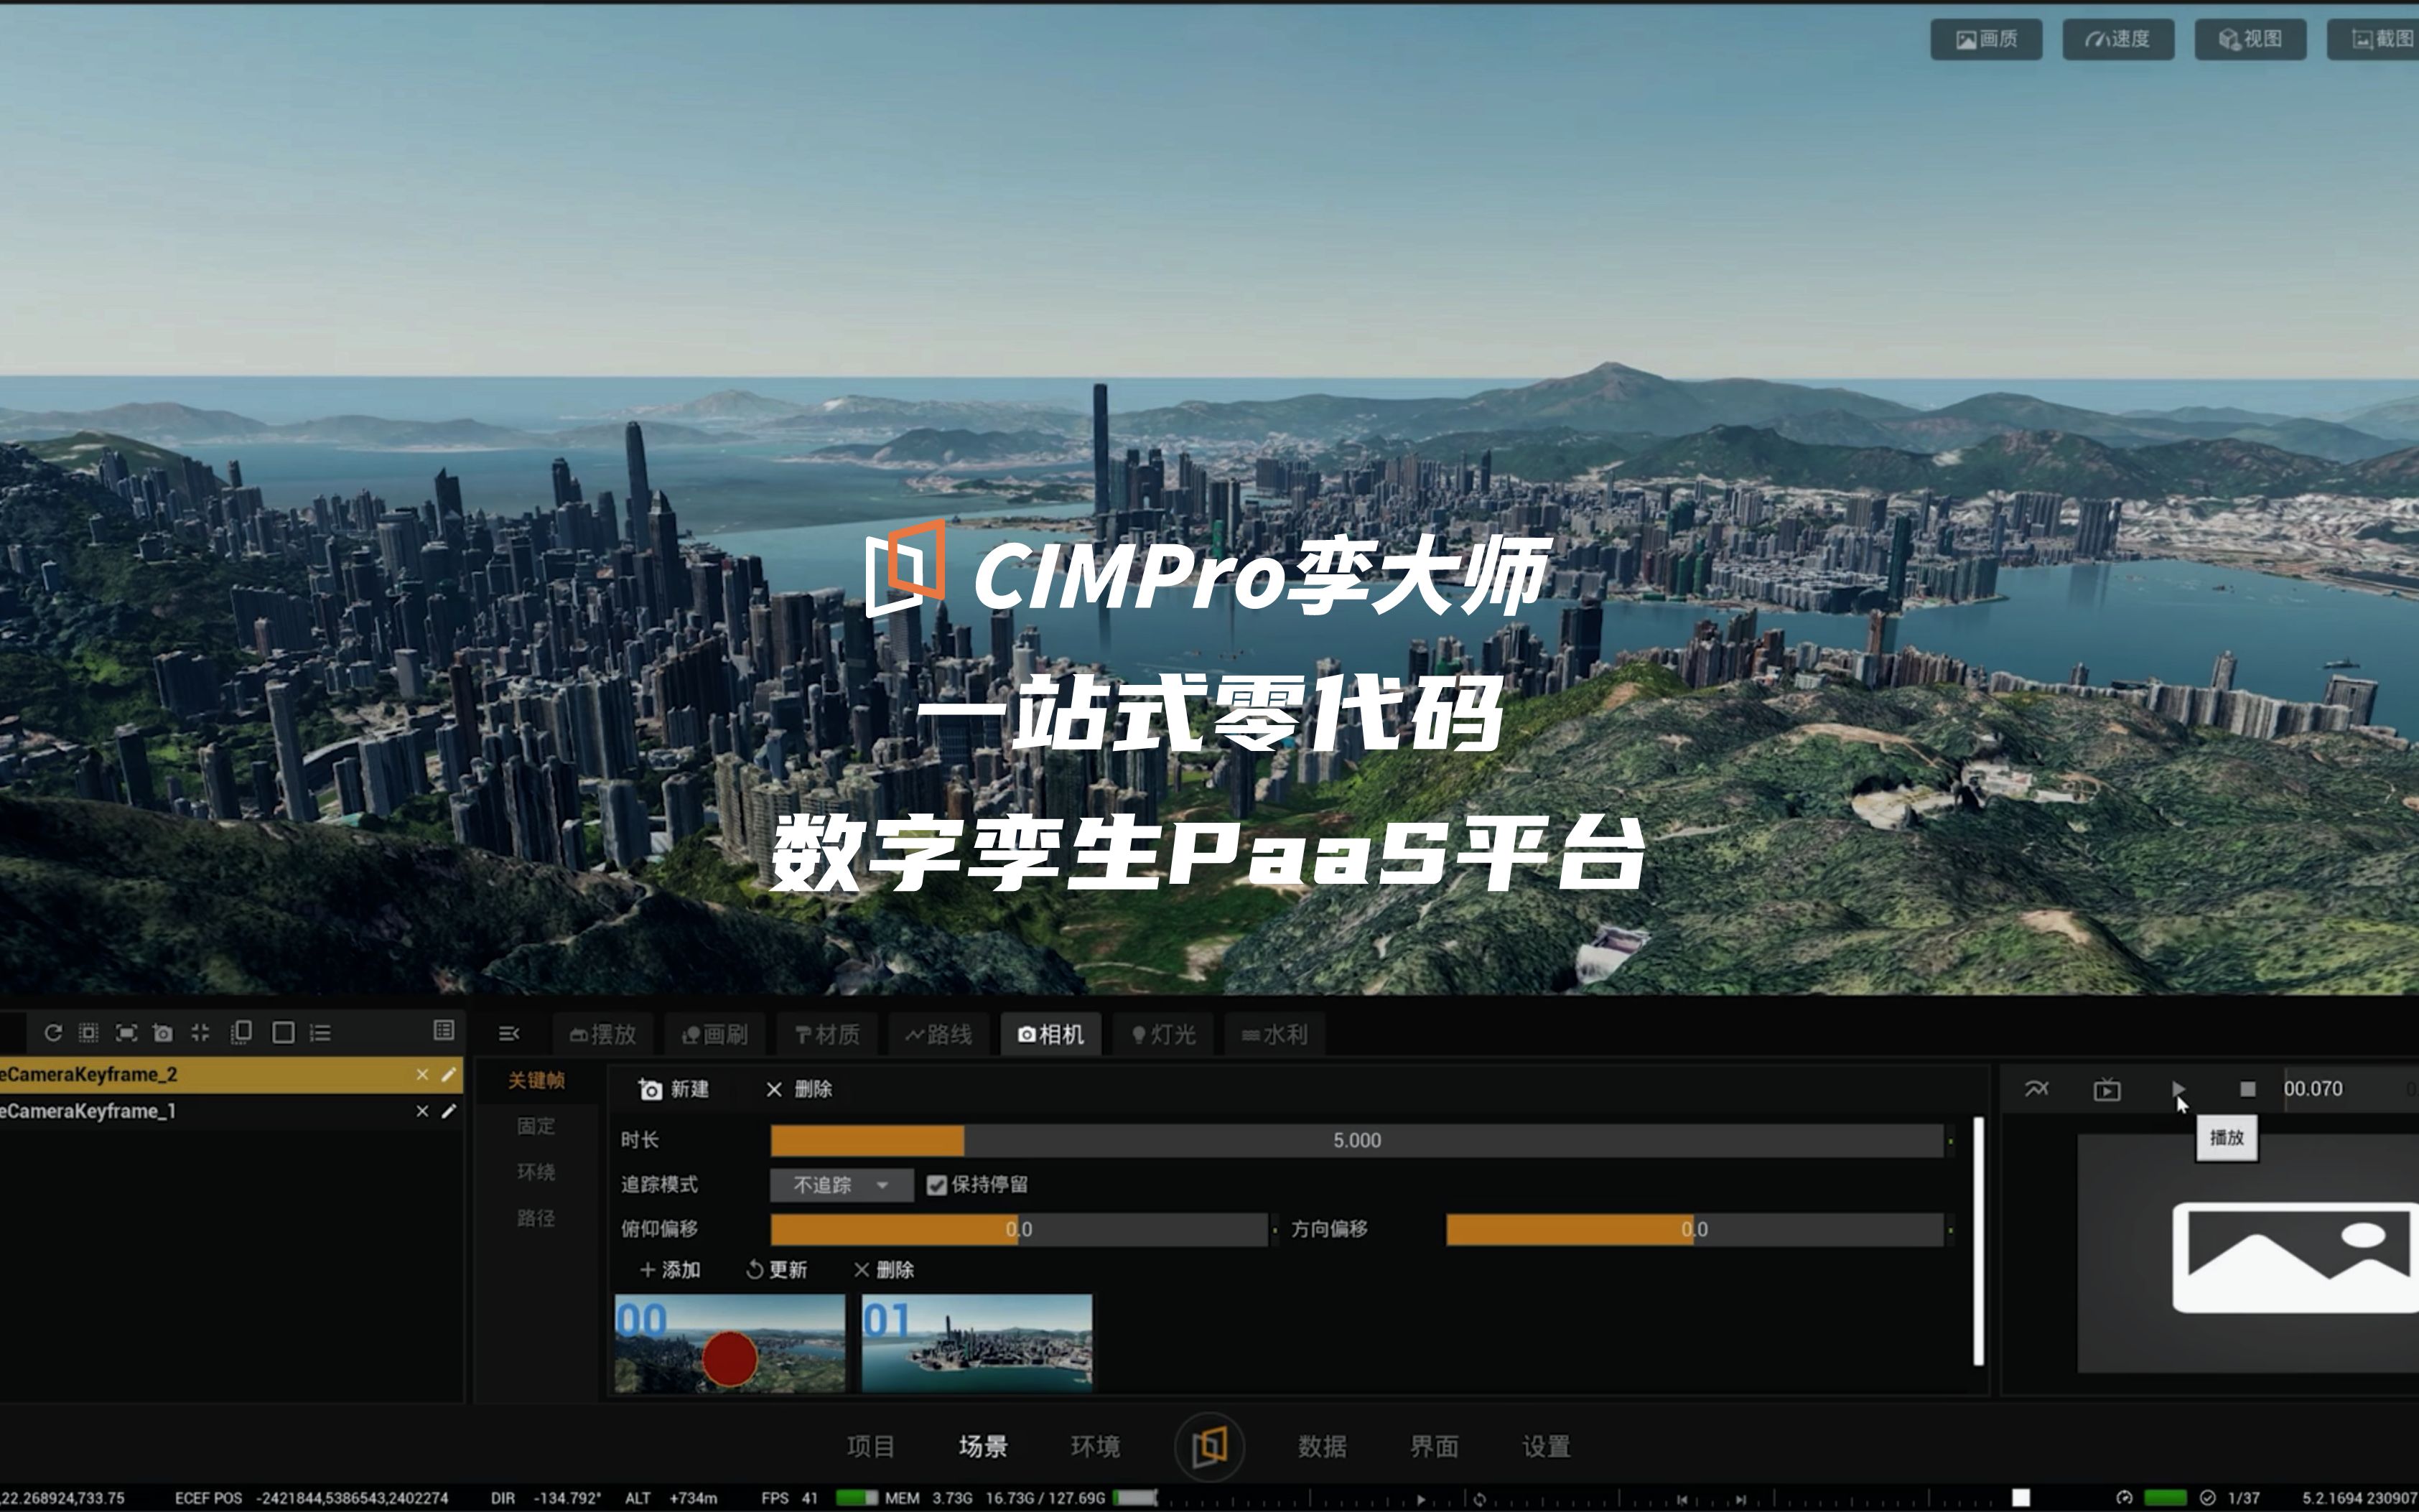Remove CameraKeyframe_2 with its X icon
Screen dimensions: 2419x1512
[x=422, y=1075]
